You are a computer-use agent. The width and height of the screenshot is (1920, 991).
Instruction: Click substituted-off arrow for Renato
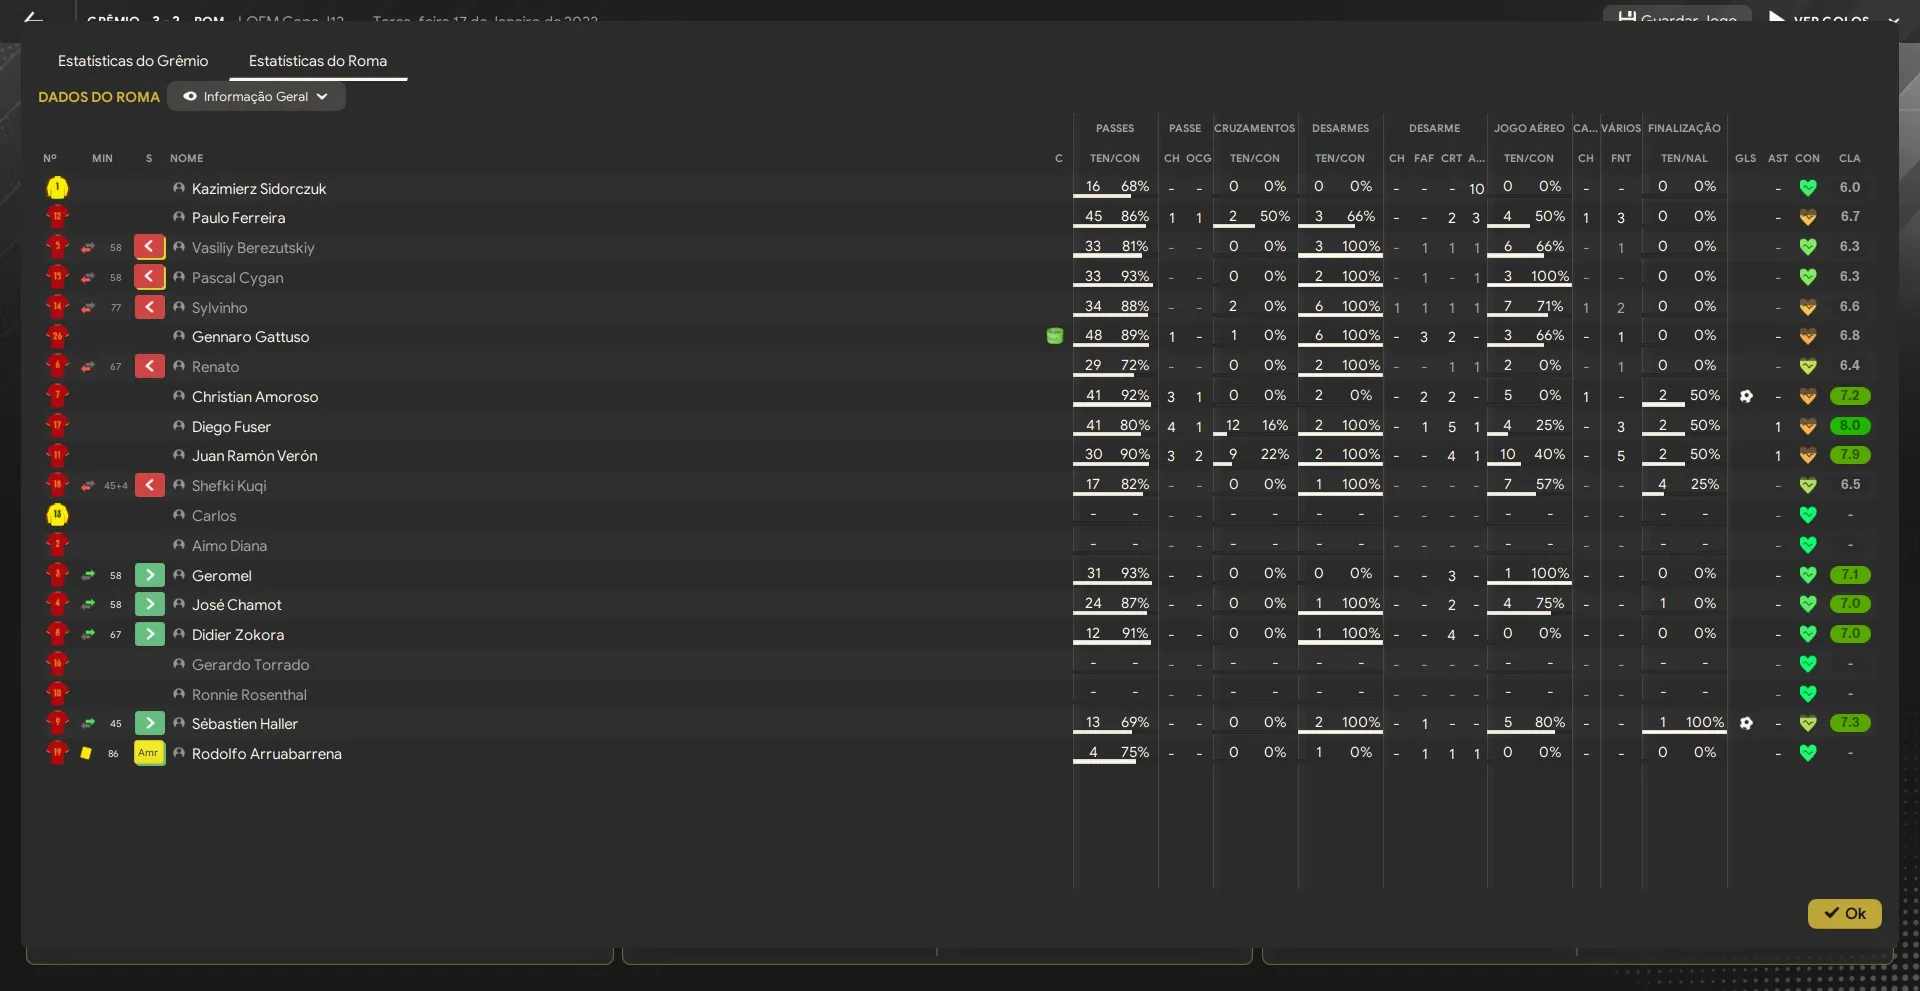tap(149, 366)
